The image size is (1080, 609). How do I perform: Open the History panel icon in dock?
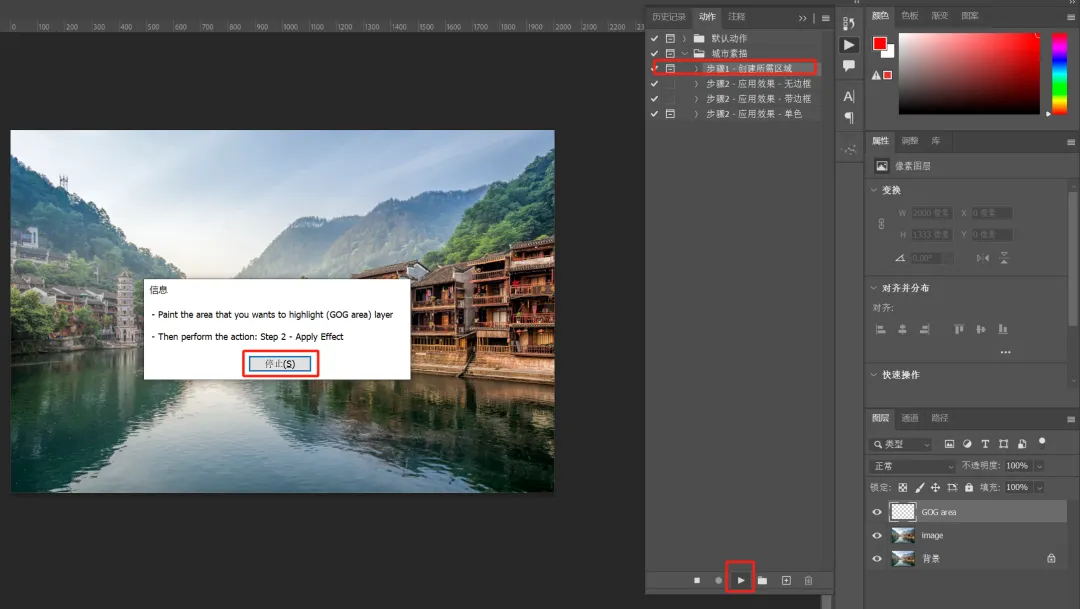849,23
